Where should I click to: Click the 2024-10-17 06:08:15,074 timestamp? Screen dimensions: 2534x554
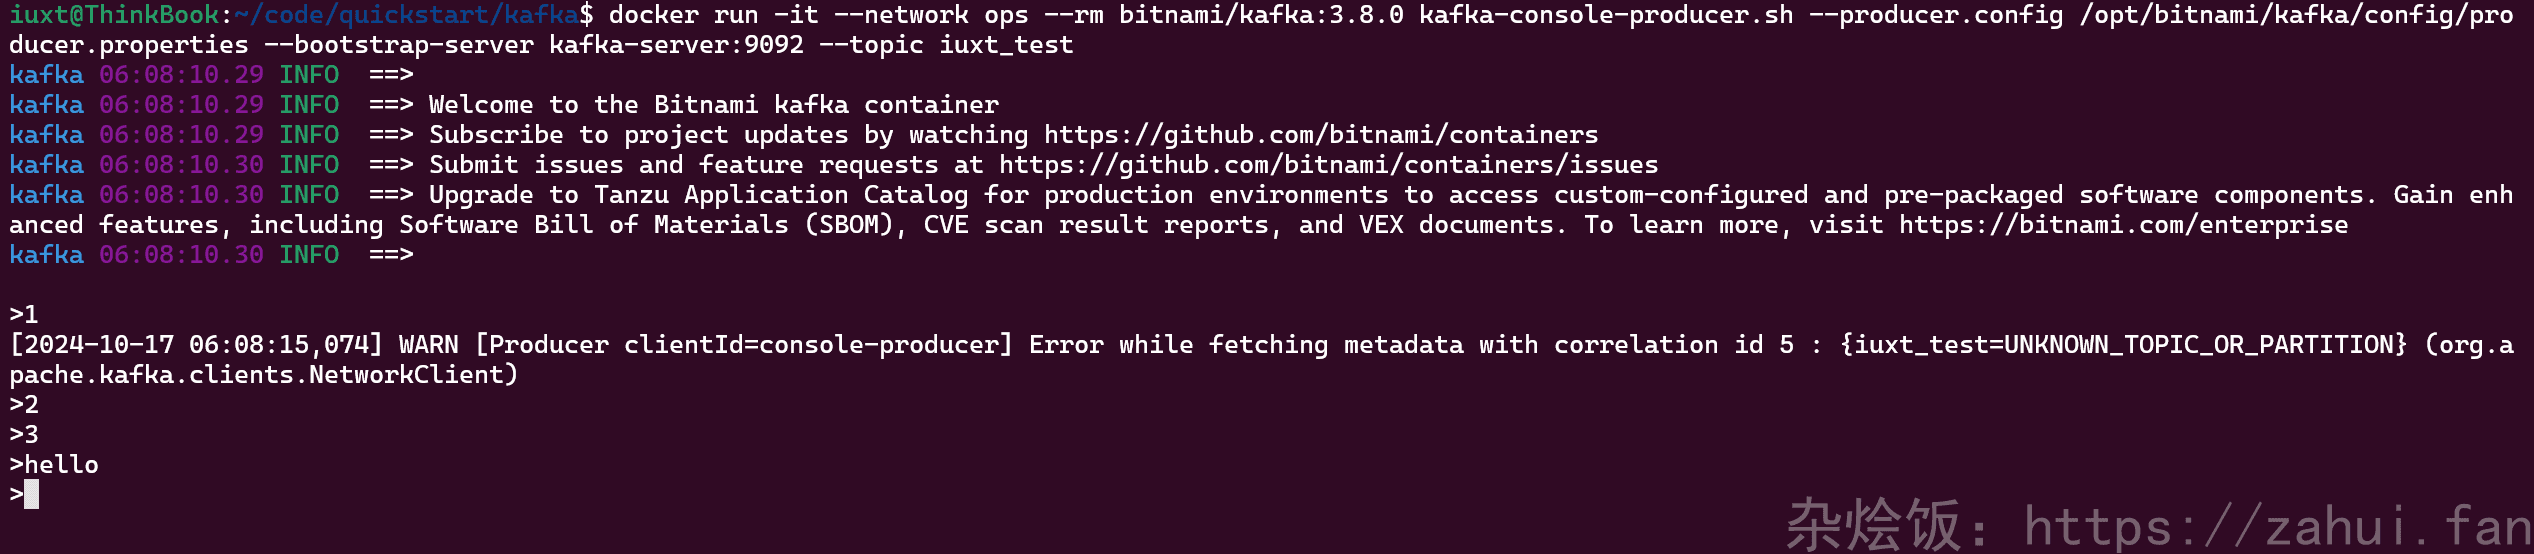coord(195,345)
